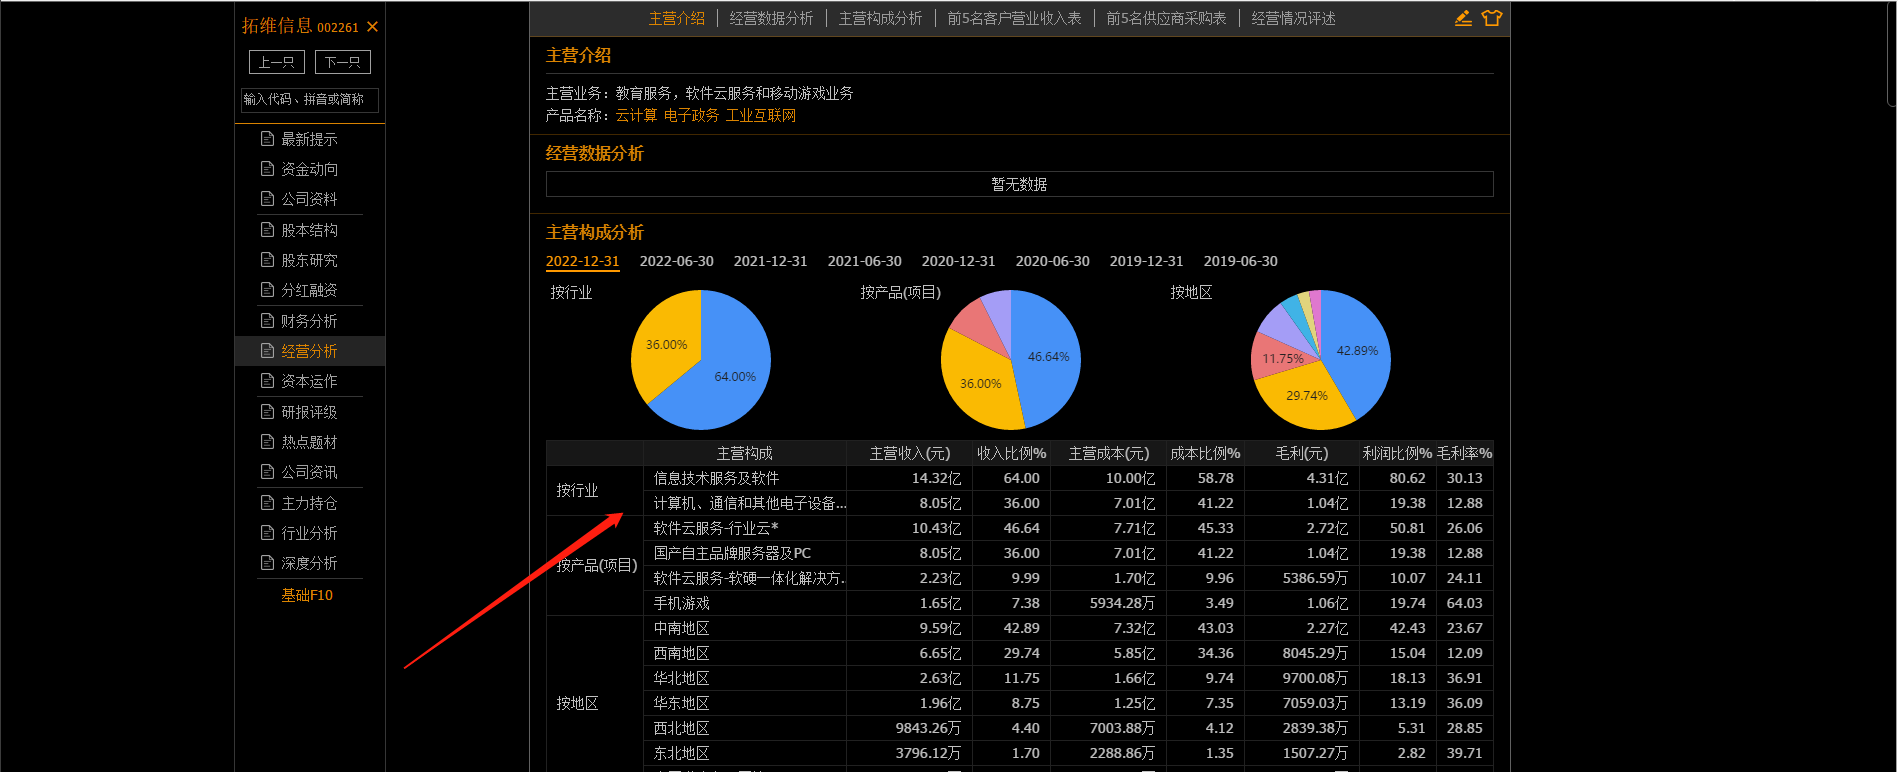The width and height of the screenshot is (1898, 772).
Task: Select the 2020-06-30 report period
Action: 1052,261
